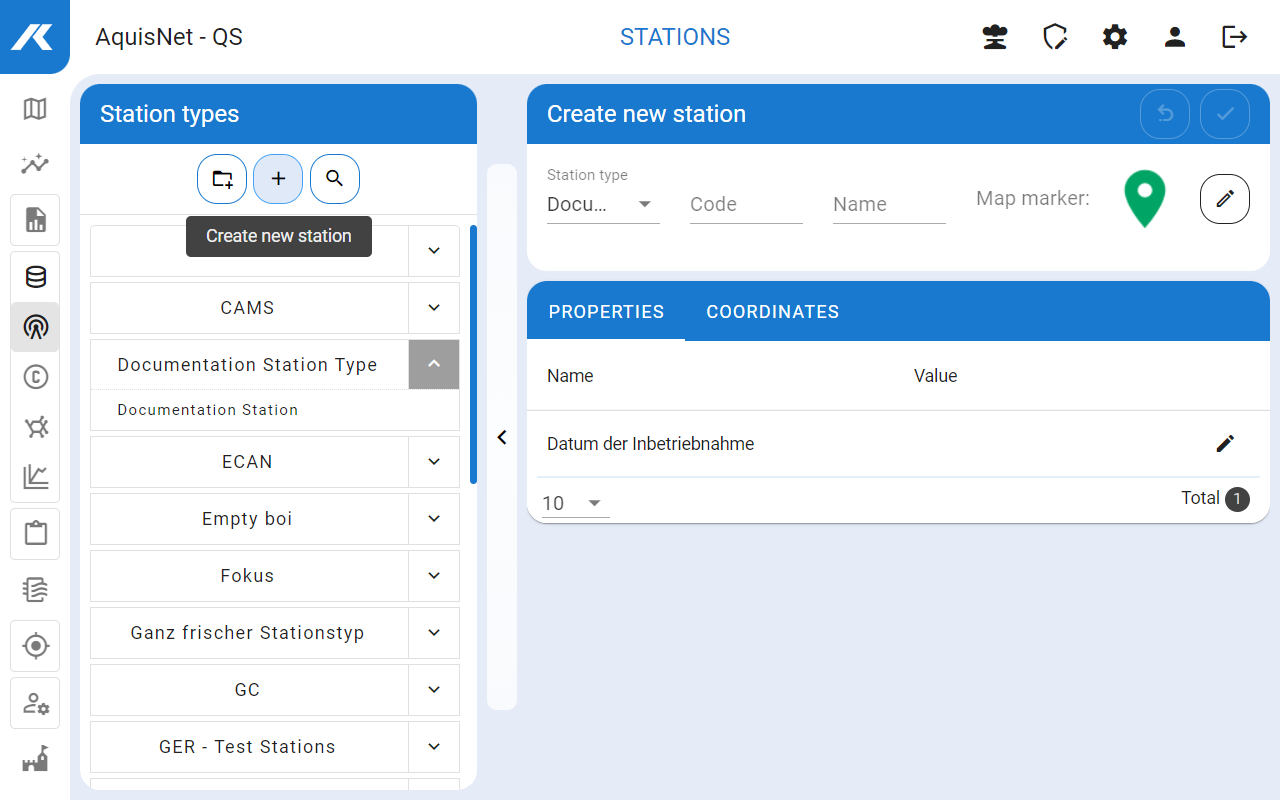Click the settings gear icon
The width and height of the screenshot is (1280, 800).
[1115, 37]
